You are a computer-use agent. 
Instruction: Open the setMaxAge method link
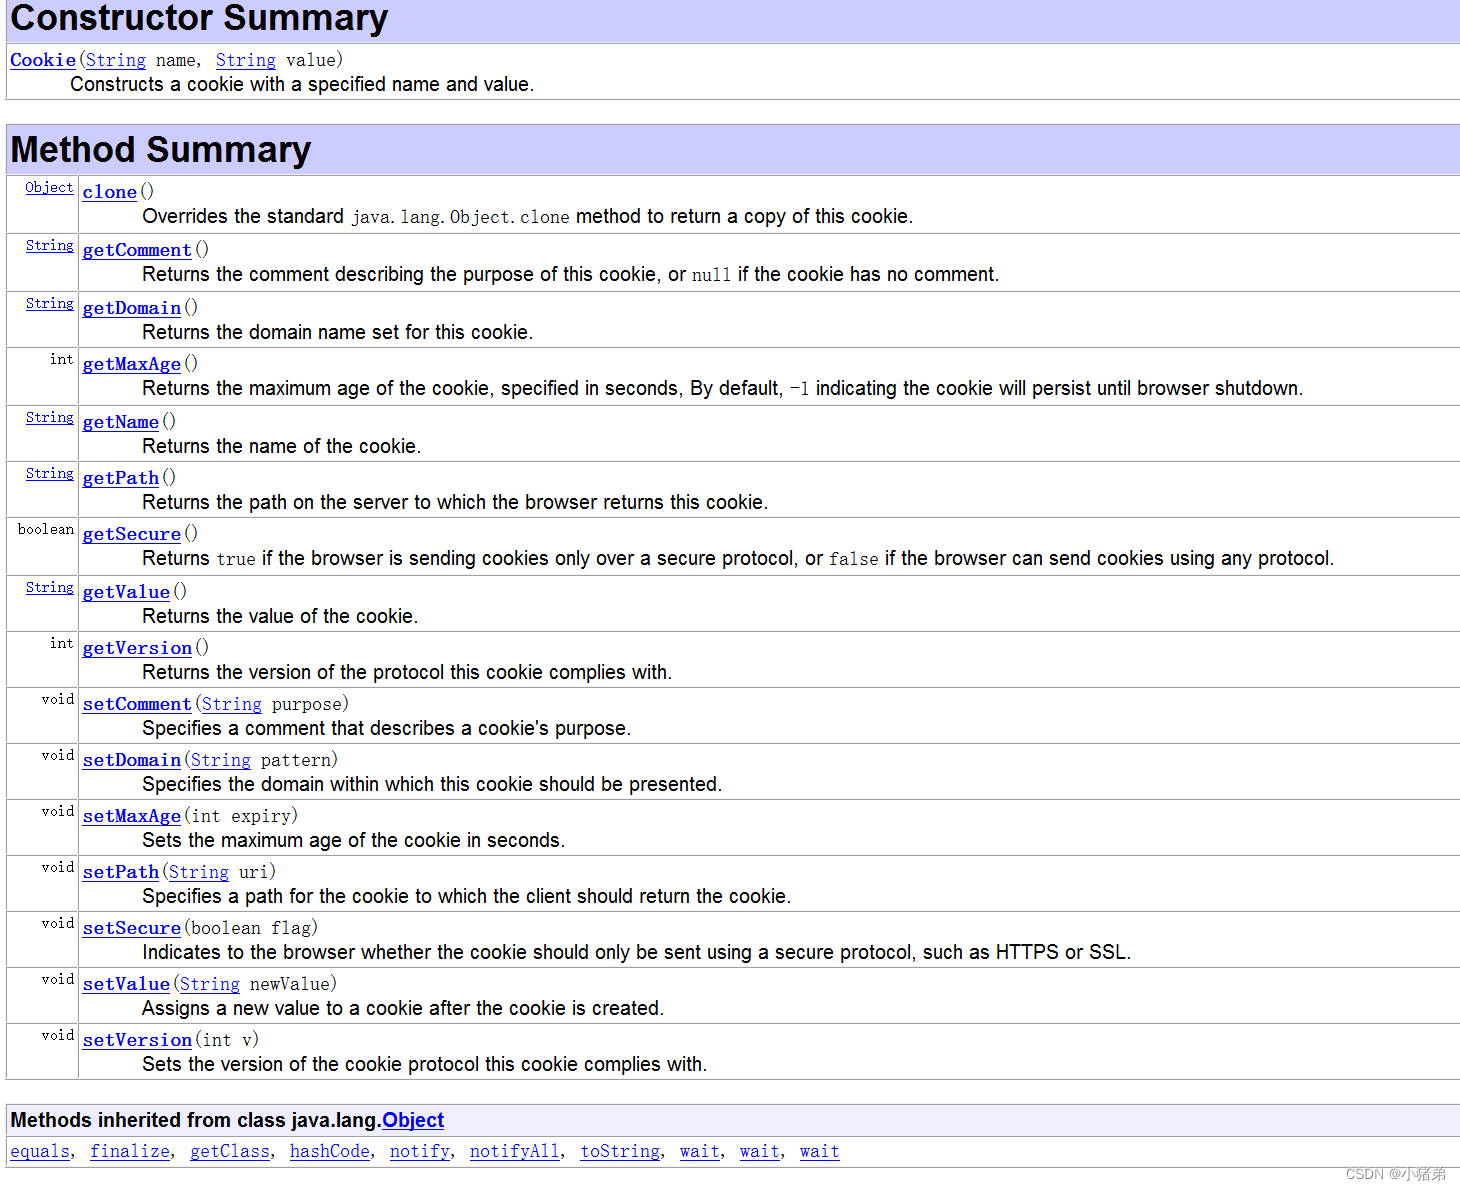[x=132, y=816]
